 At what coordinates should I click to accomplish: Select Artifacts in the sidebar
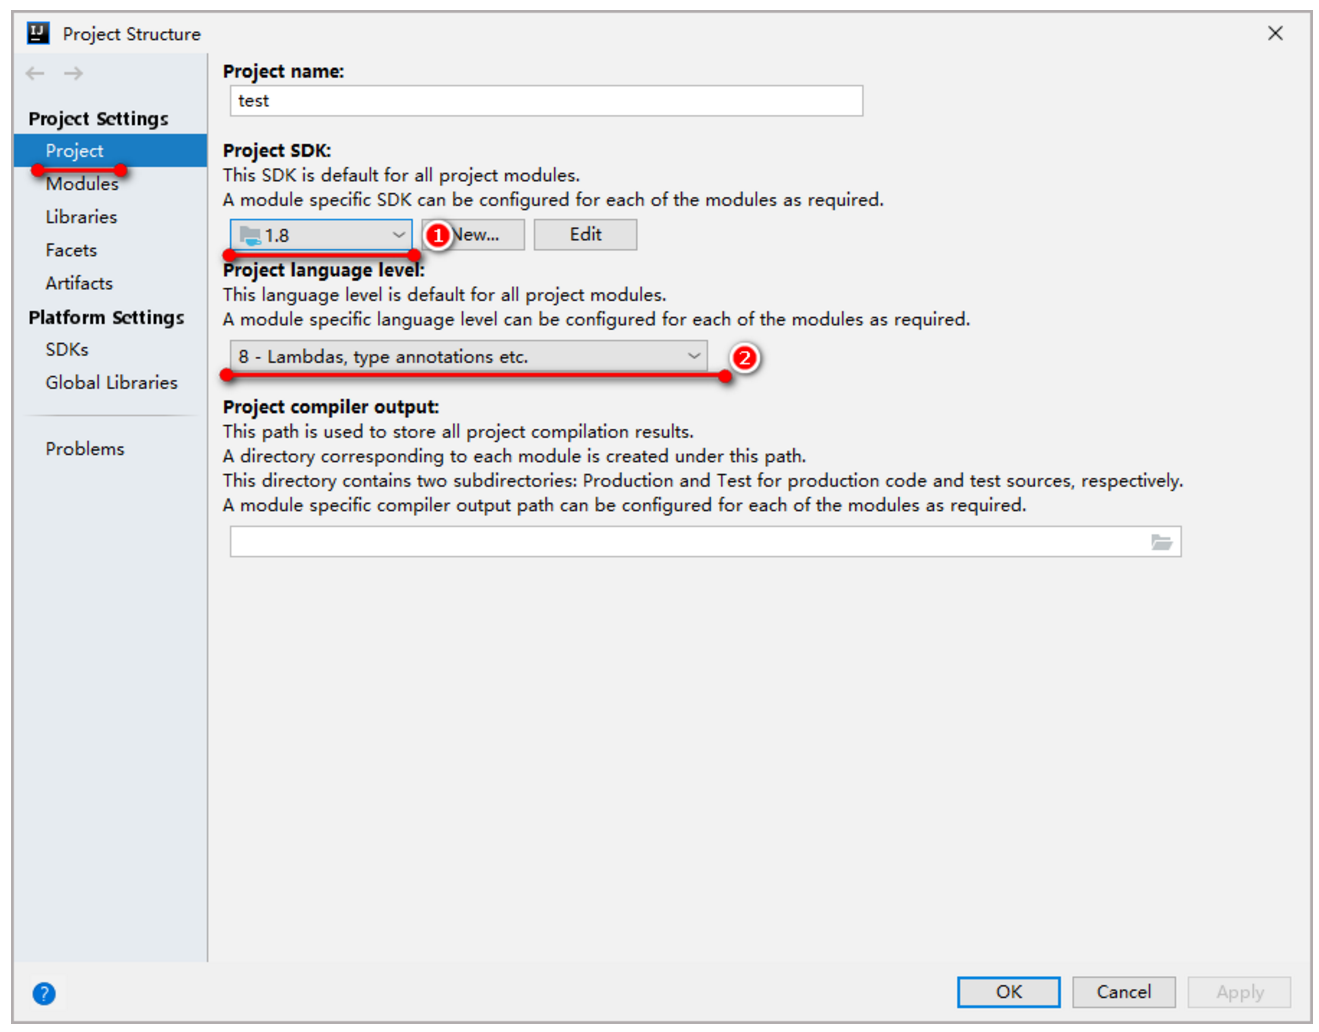(79, 283)
